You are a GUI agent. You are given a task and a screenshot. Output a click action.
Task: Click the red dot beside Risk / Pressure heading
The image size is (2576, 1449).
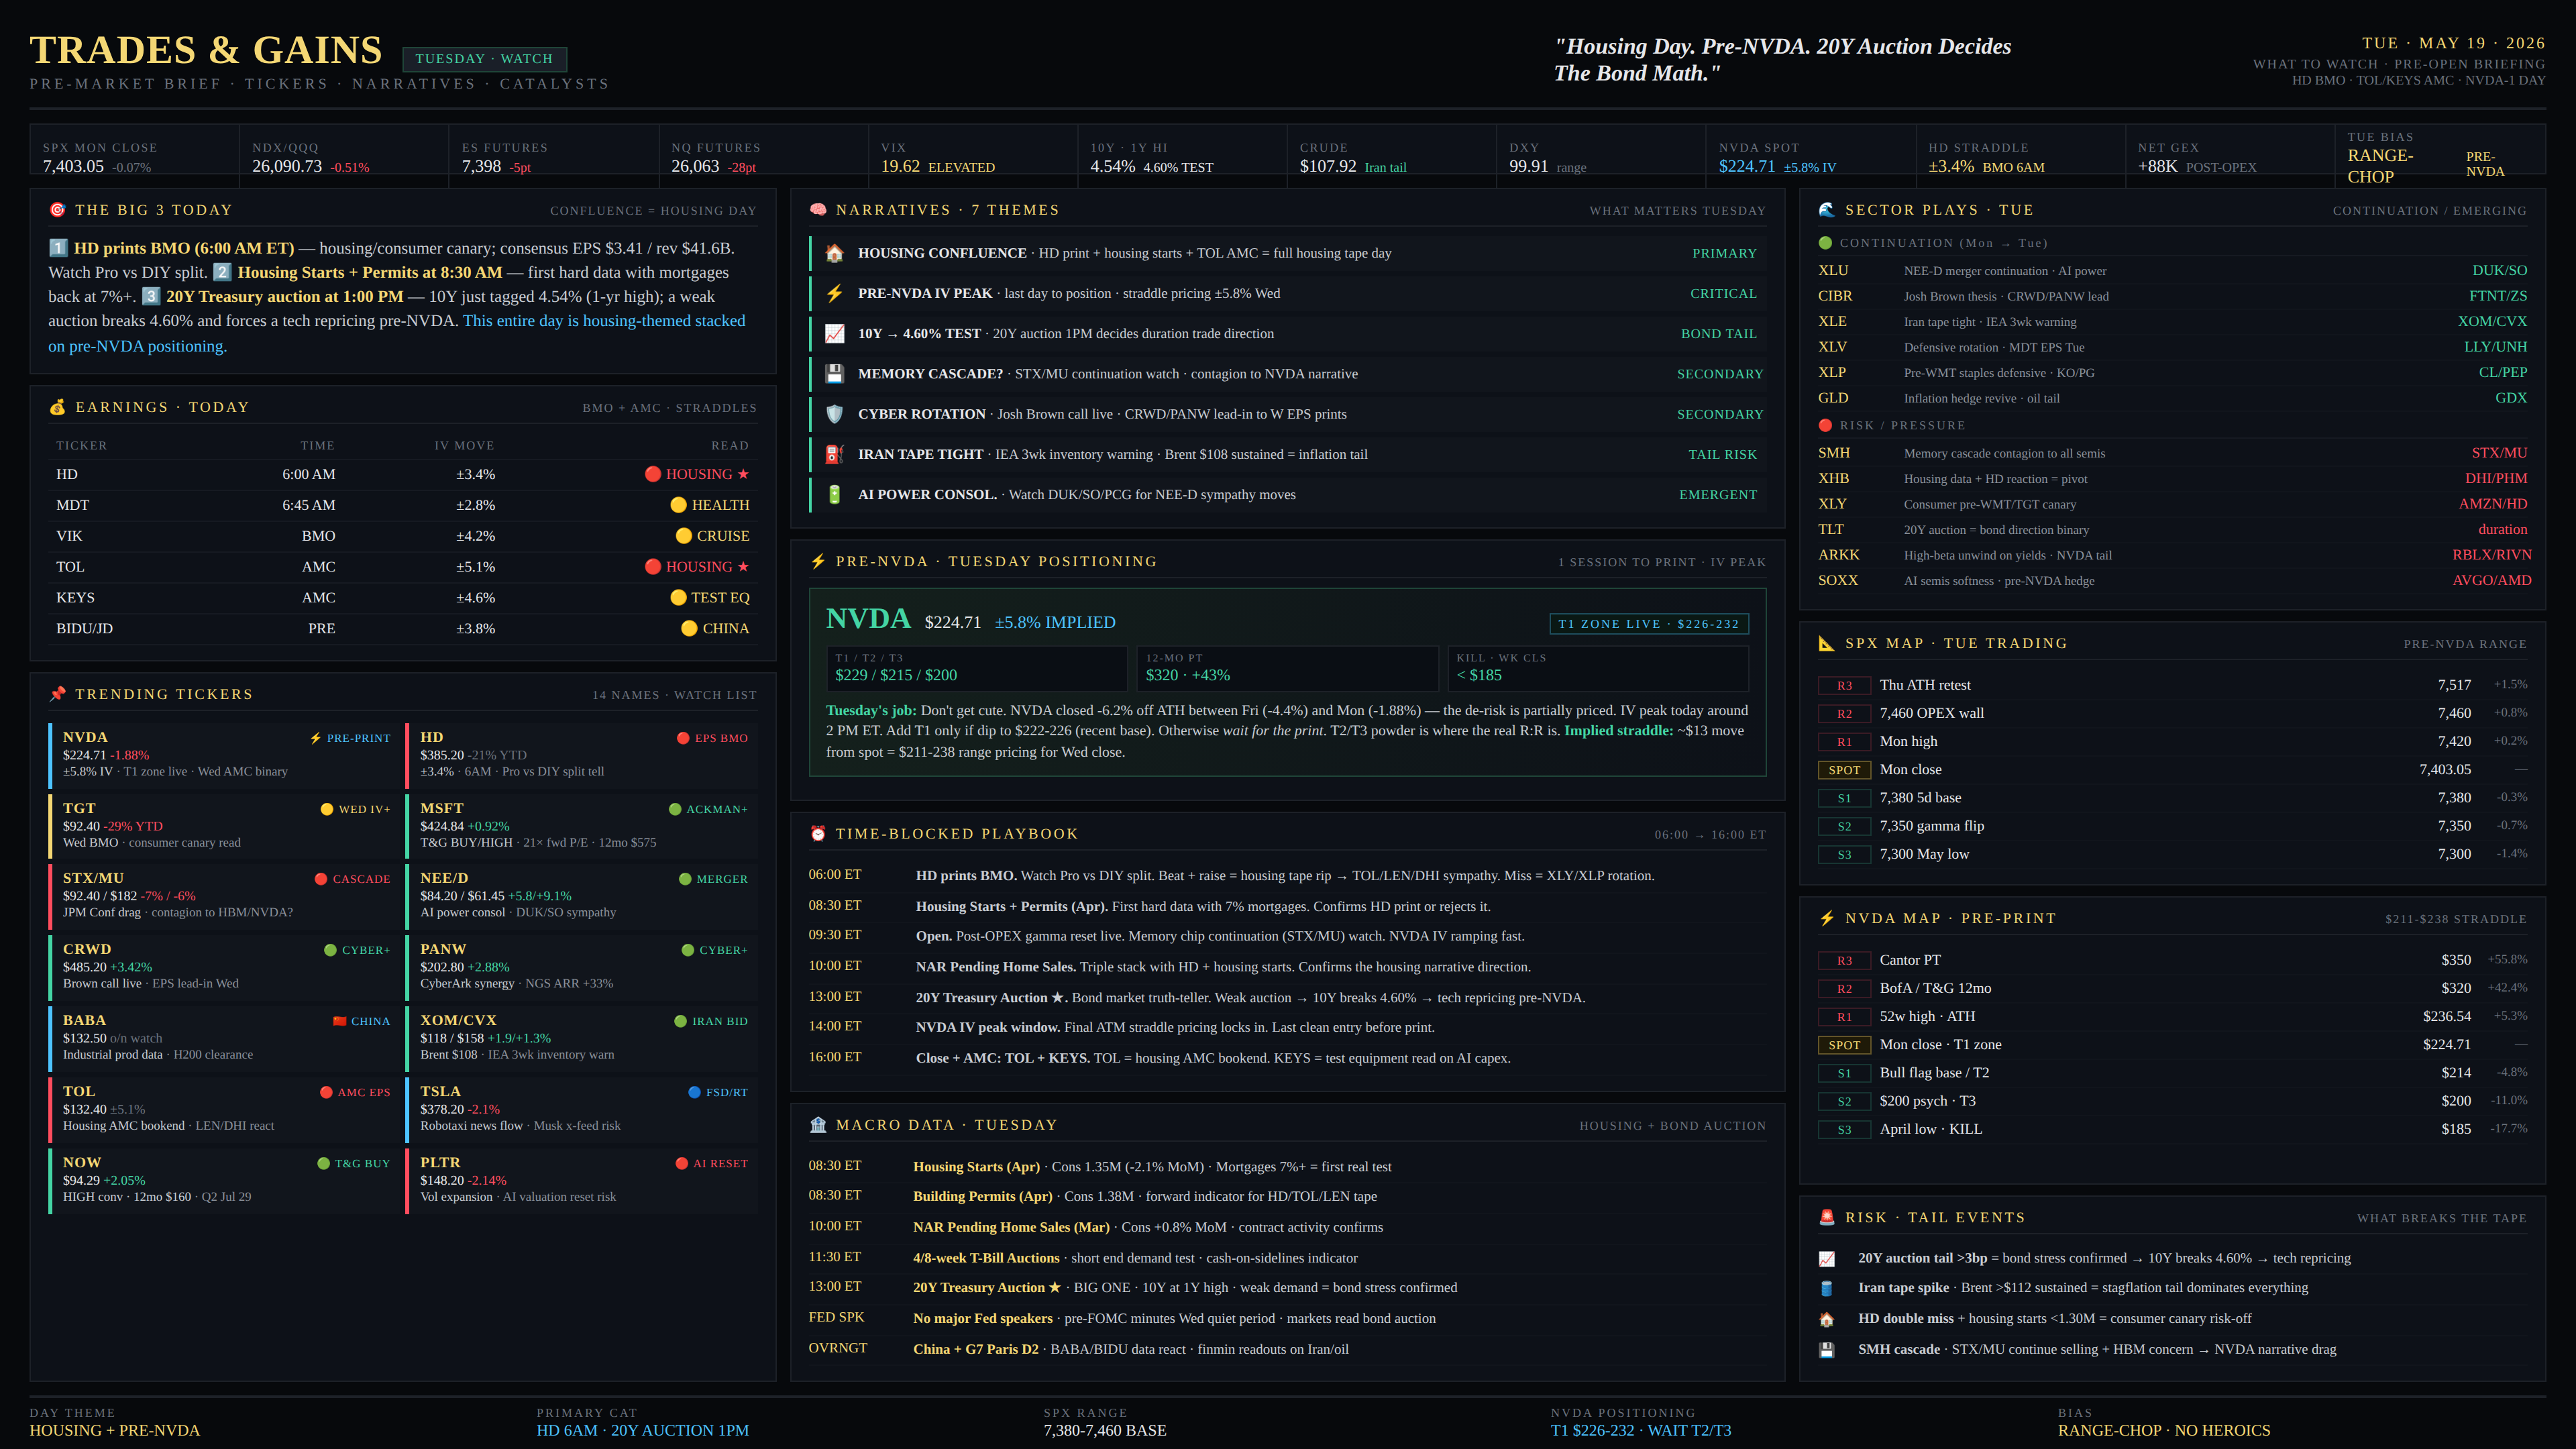click(x=1825, y=425)
